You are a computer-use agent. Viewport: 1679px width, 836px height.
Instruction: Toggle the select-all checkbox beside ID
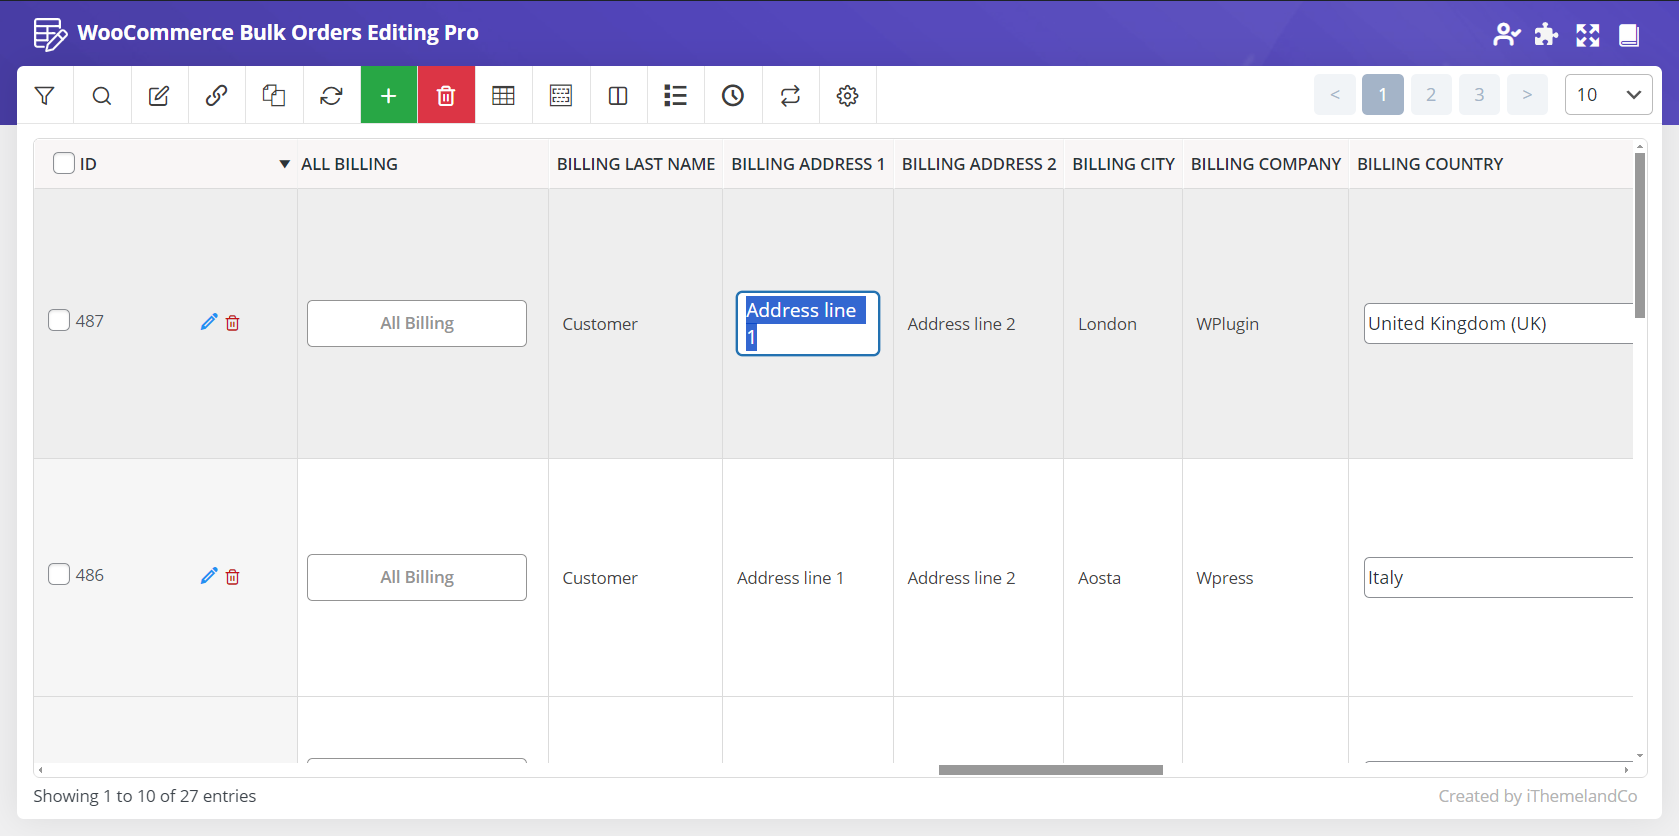click(64, 163)
